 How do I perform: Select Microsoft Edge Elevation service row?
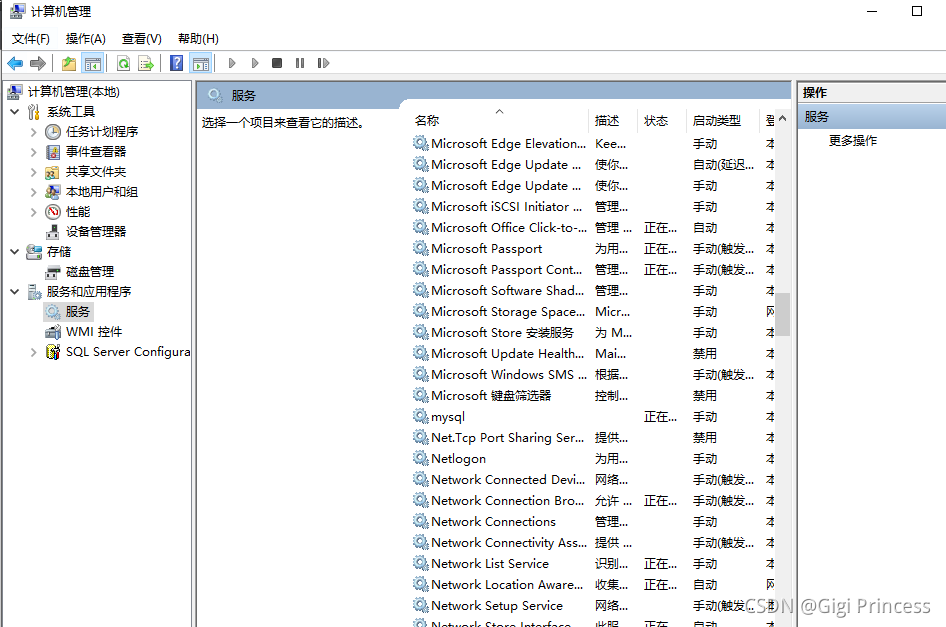point(594,144)
